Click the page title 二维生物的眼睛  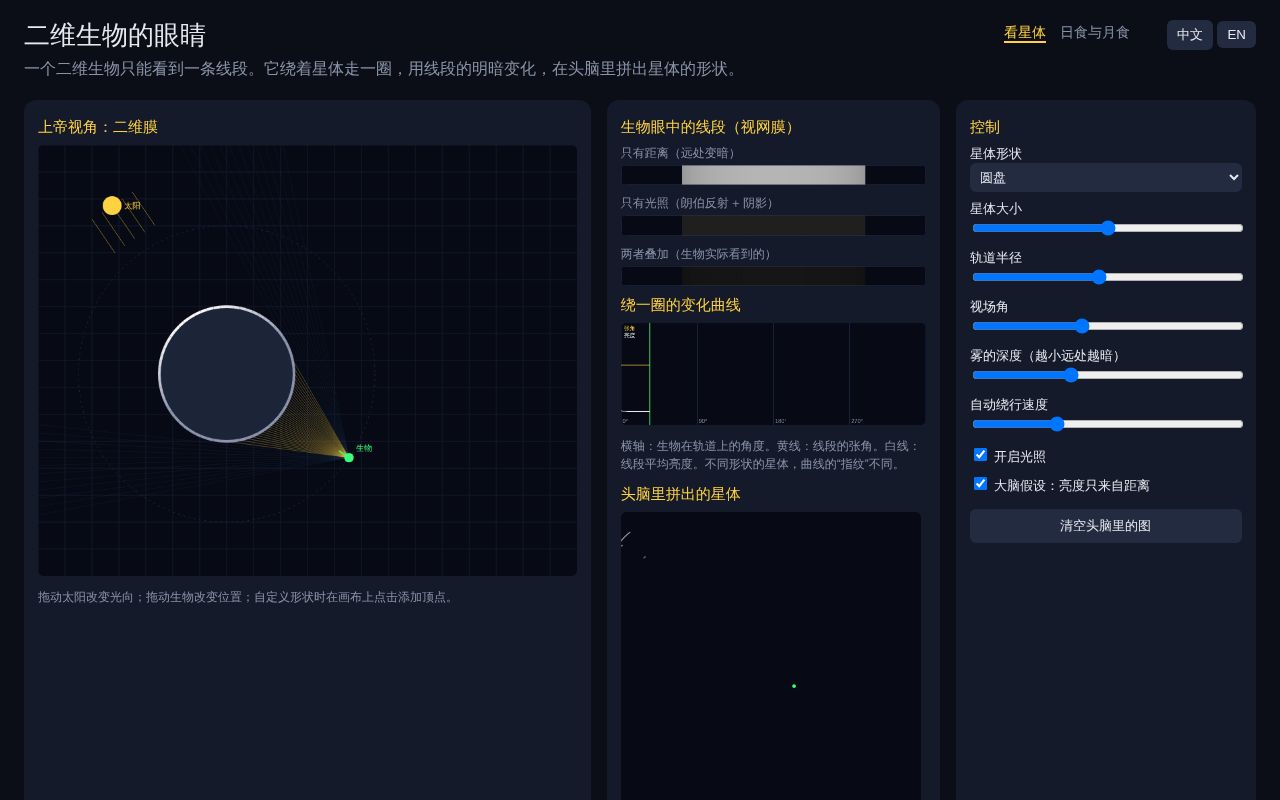coord(115,36)
